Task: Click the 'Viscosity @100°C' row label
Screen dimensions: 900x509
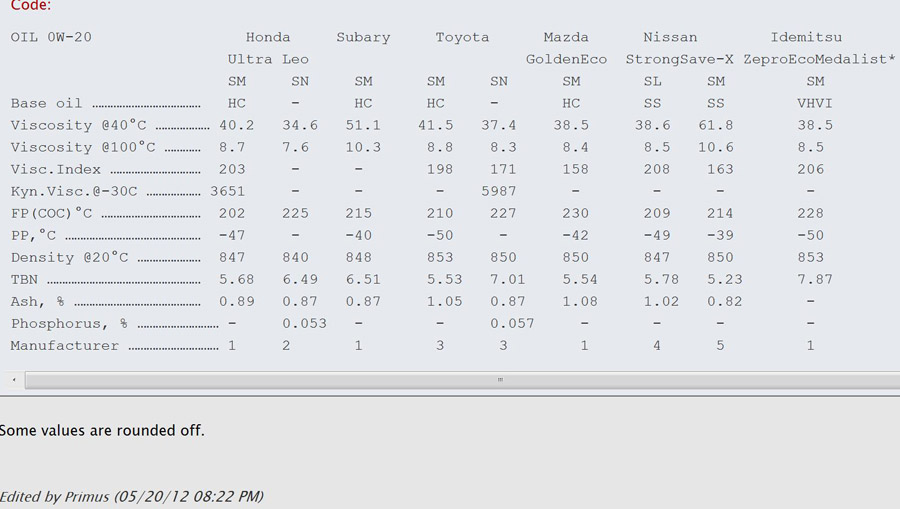Action: [x=83, y=147]
